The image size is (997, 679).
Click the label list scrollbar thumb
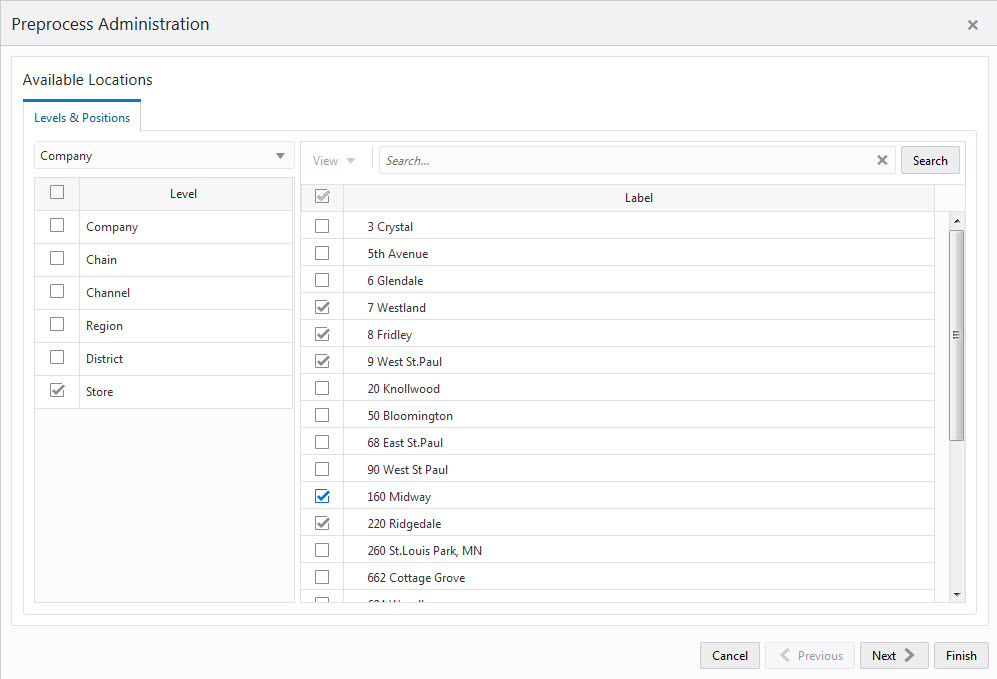click(957, 335)
